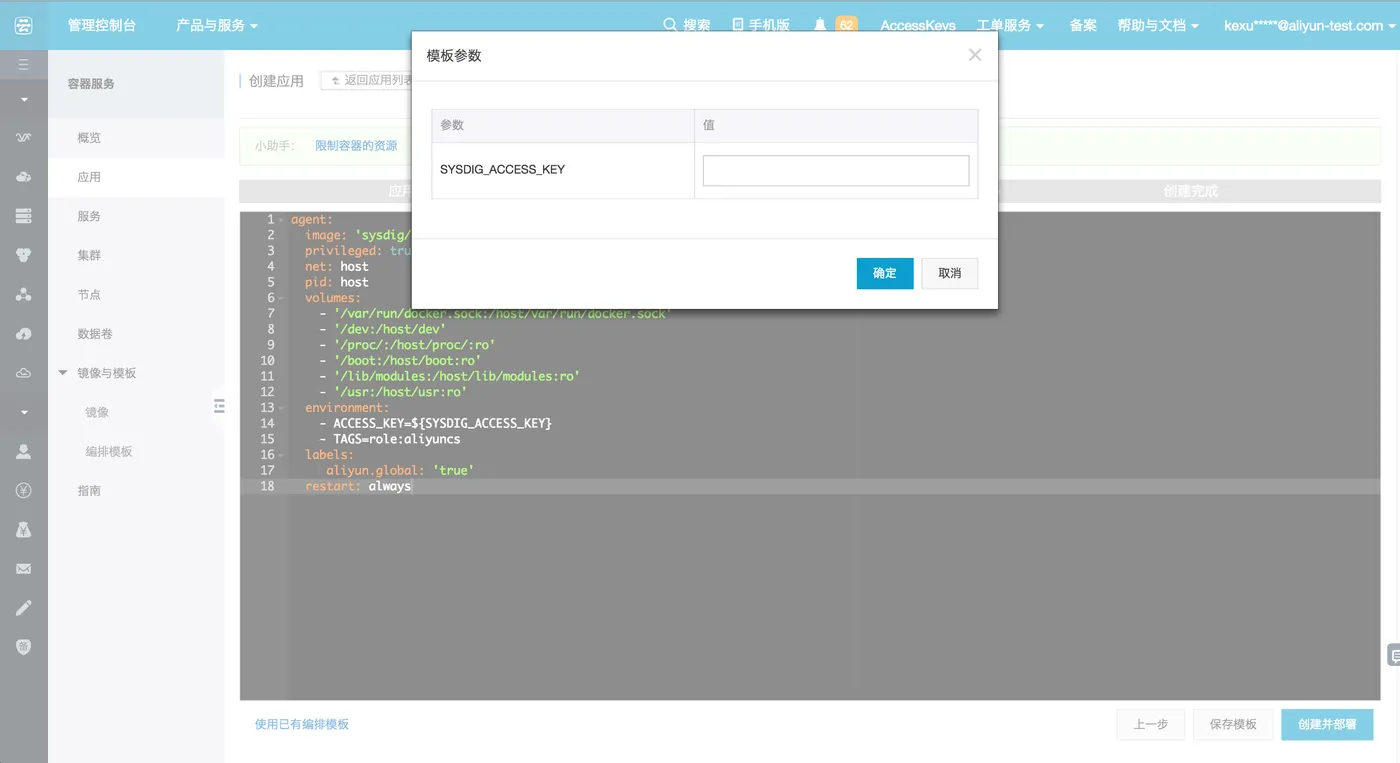
Task: Open the 帮助与文档 dropdown
Action: point(1158,25)
